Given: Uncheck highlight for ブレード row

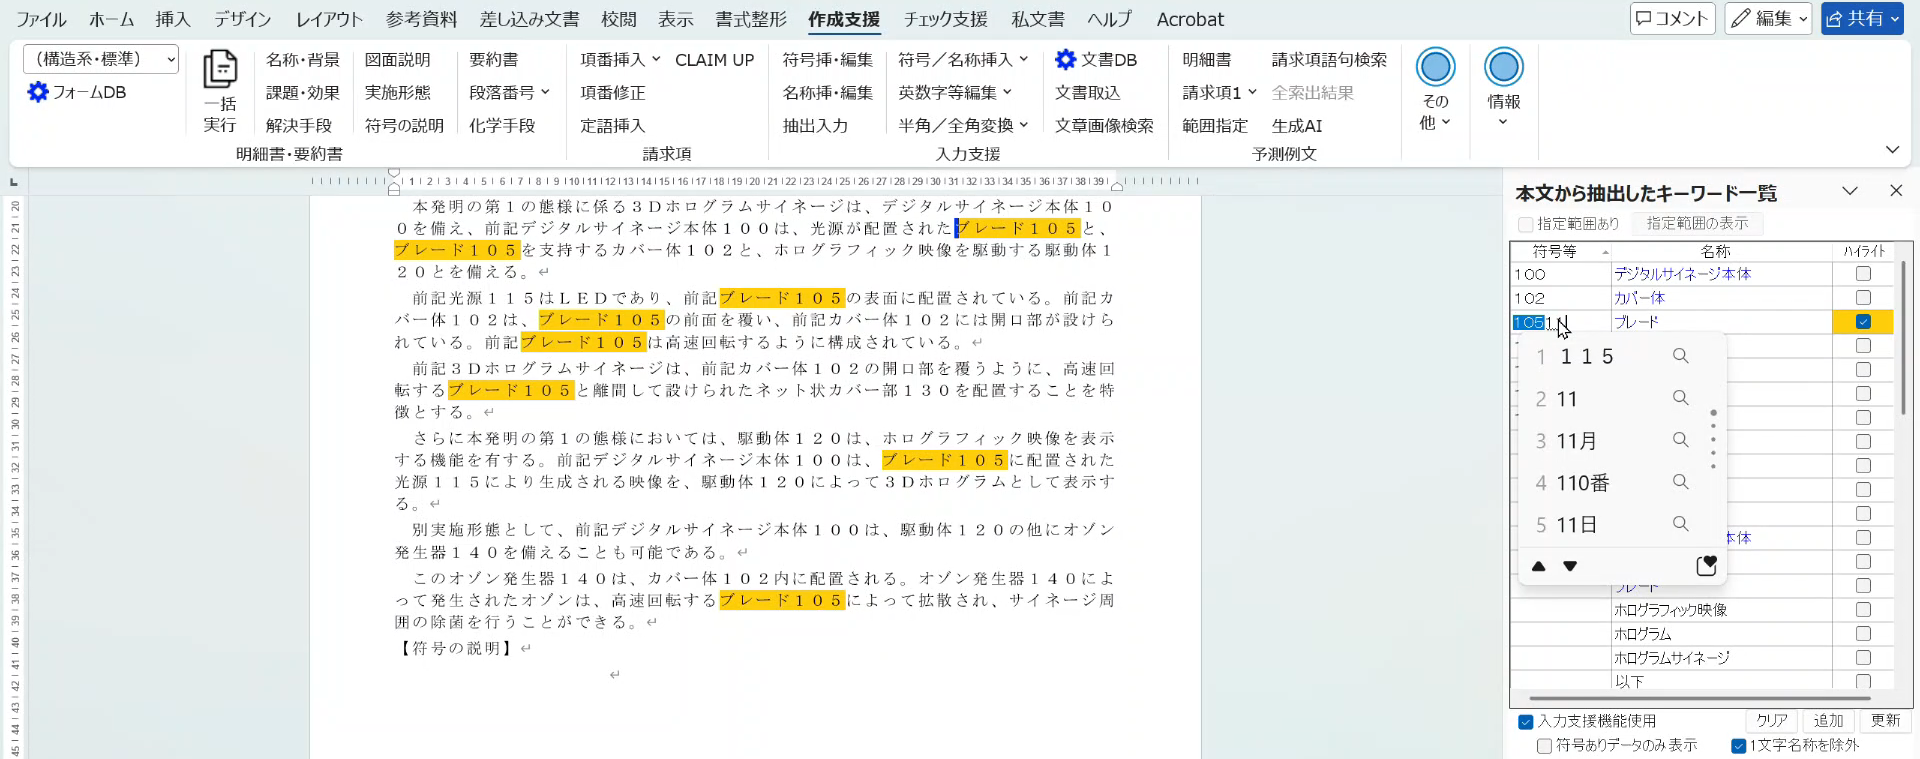Looking at the screenshot, I should (x=1863, y=321).
